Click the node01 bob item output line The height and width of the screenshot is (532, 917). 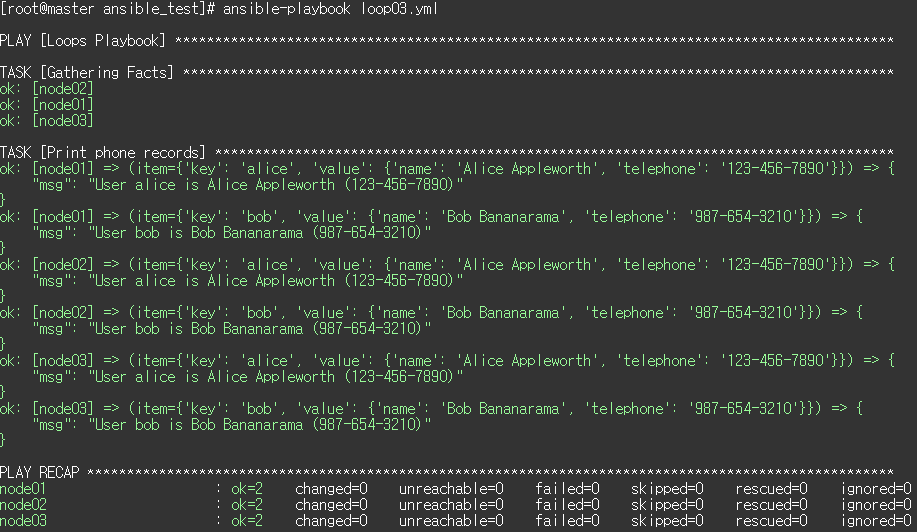coord(431,216)
